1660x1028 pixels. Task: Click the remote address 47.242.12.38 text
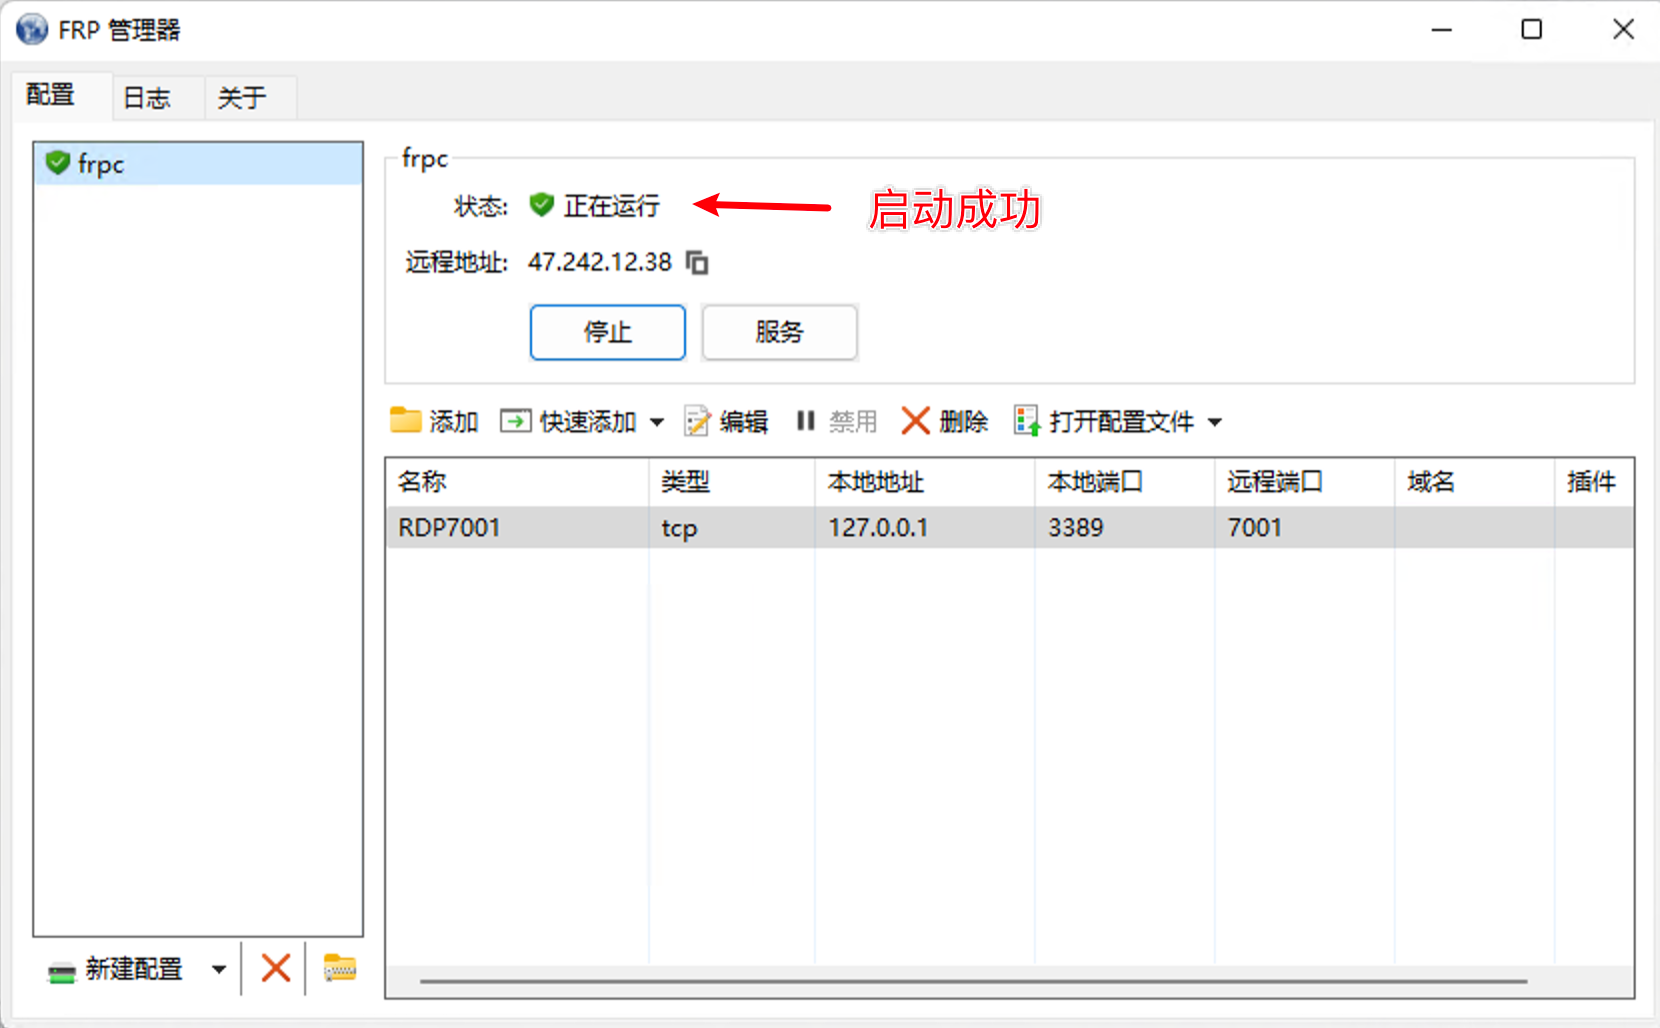coord(600,262)
